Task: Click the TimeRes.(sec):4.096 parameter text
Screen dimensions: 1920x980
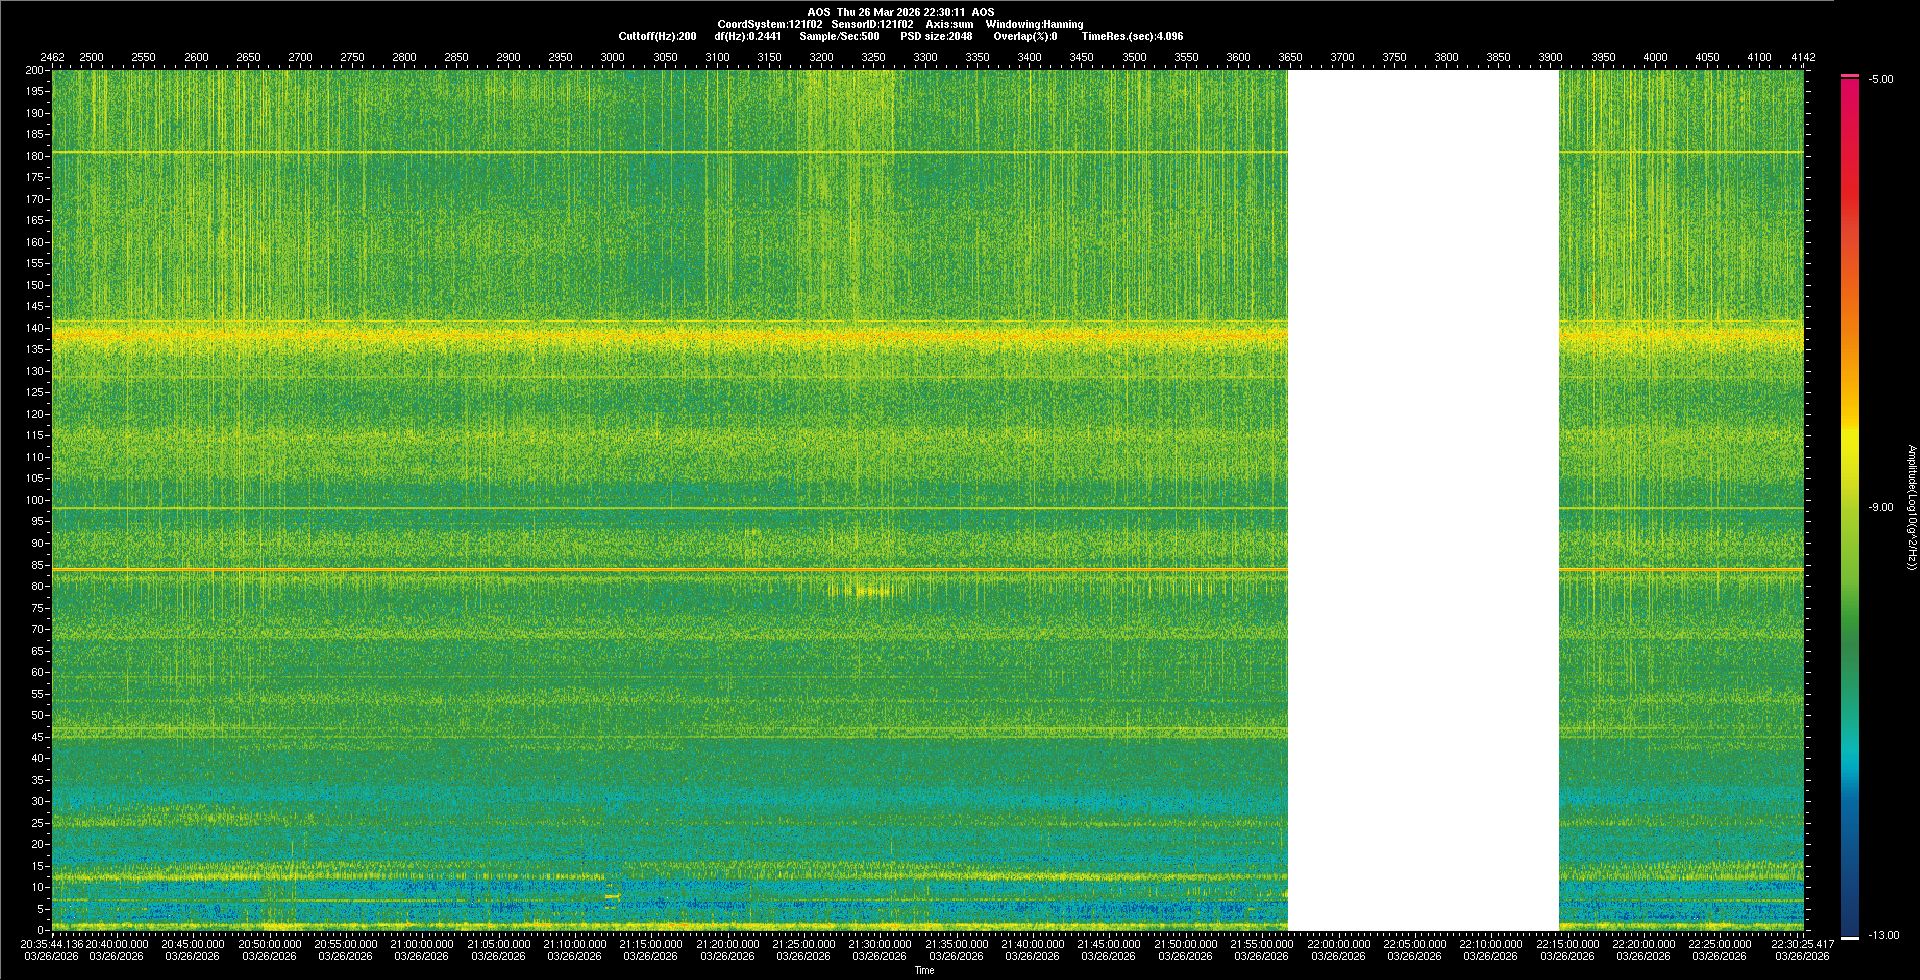Action: coord(1132,36)
